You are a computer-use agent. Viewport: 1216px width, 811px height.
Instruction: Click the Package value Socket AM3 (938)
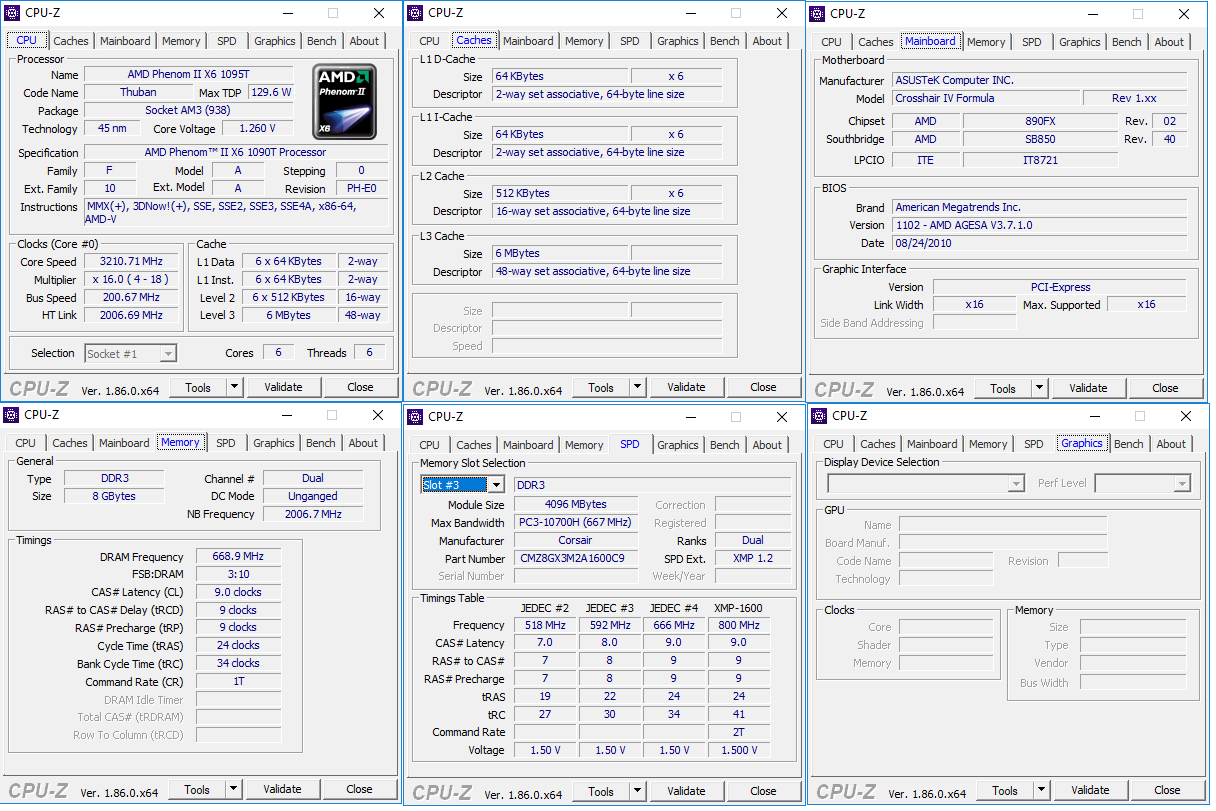pos(189,110)
